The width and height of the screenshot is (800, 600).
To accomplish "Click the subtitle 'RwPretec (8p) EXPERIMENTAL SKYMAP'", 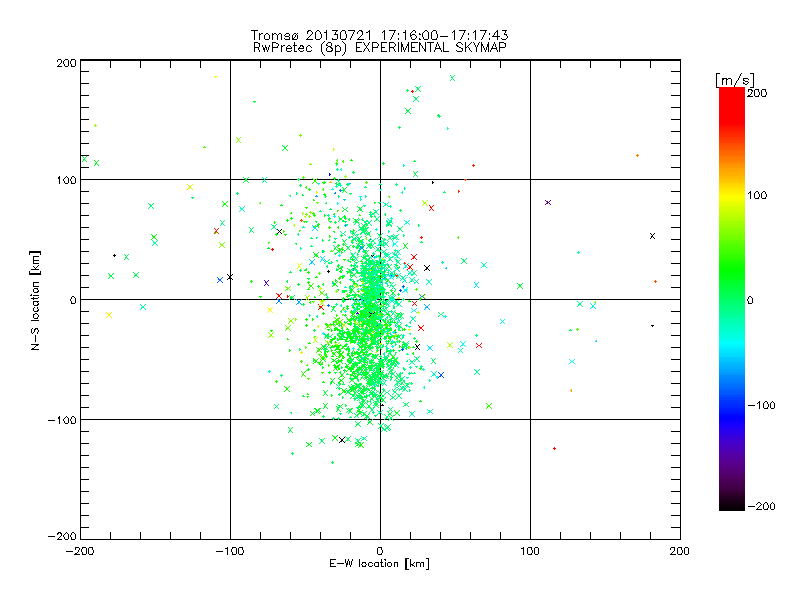I will (379, 48).
